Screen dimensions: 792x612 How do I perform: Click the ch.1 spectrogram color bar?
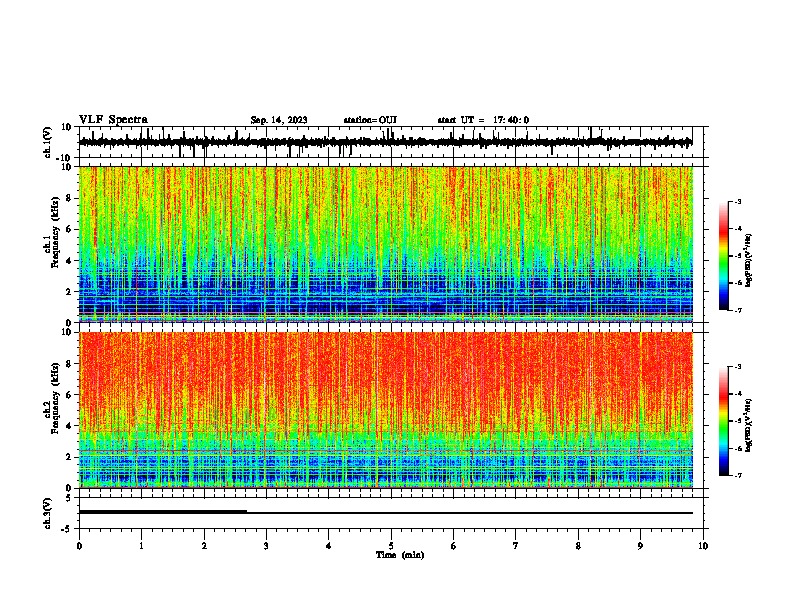723,256
